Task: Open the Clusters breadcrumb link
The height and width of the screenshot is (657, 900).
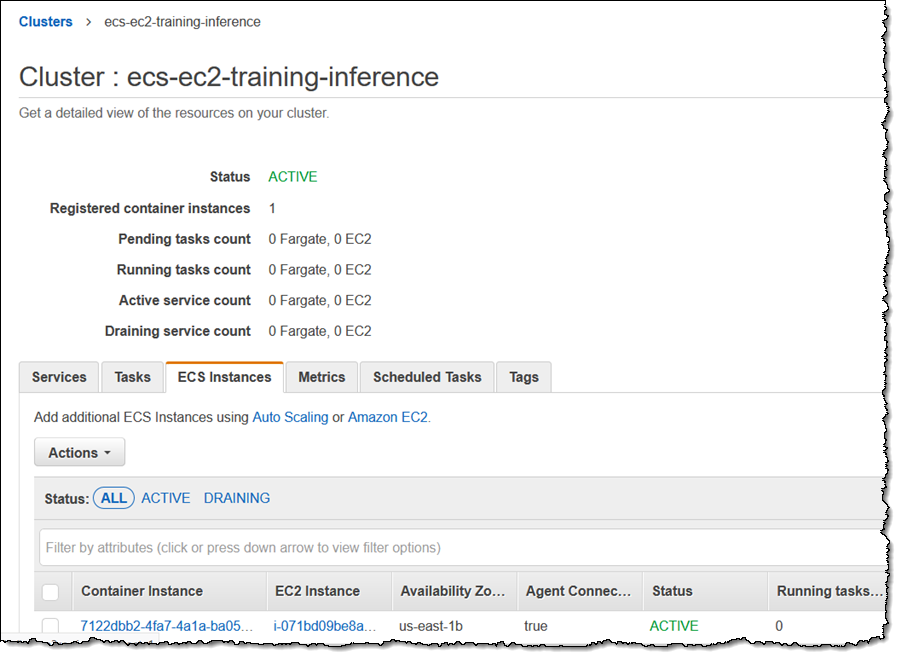Action: [x=45, y=22]
